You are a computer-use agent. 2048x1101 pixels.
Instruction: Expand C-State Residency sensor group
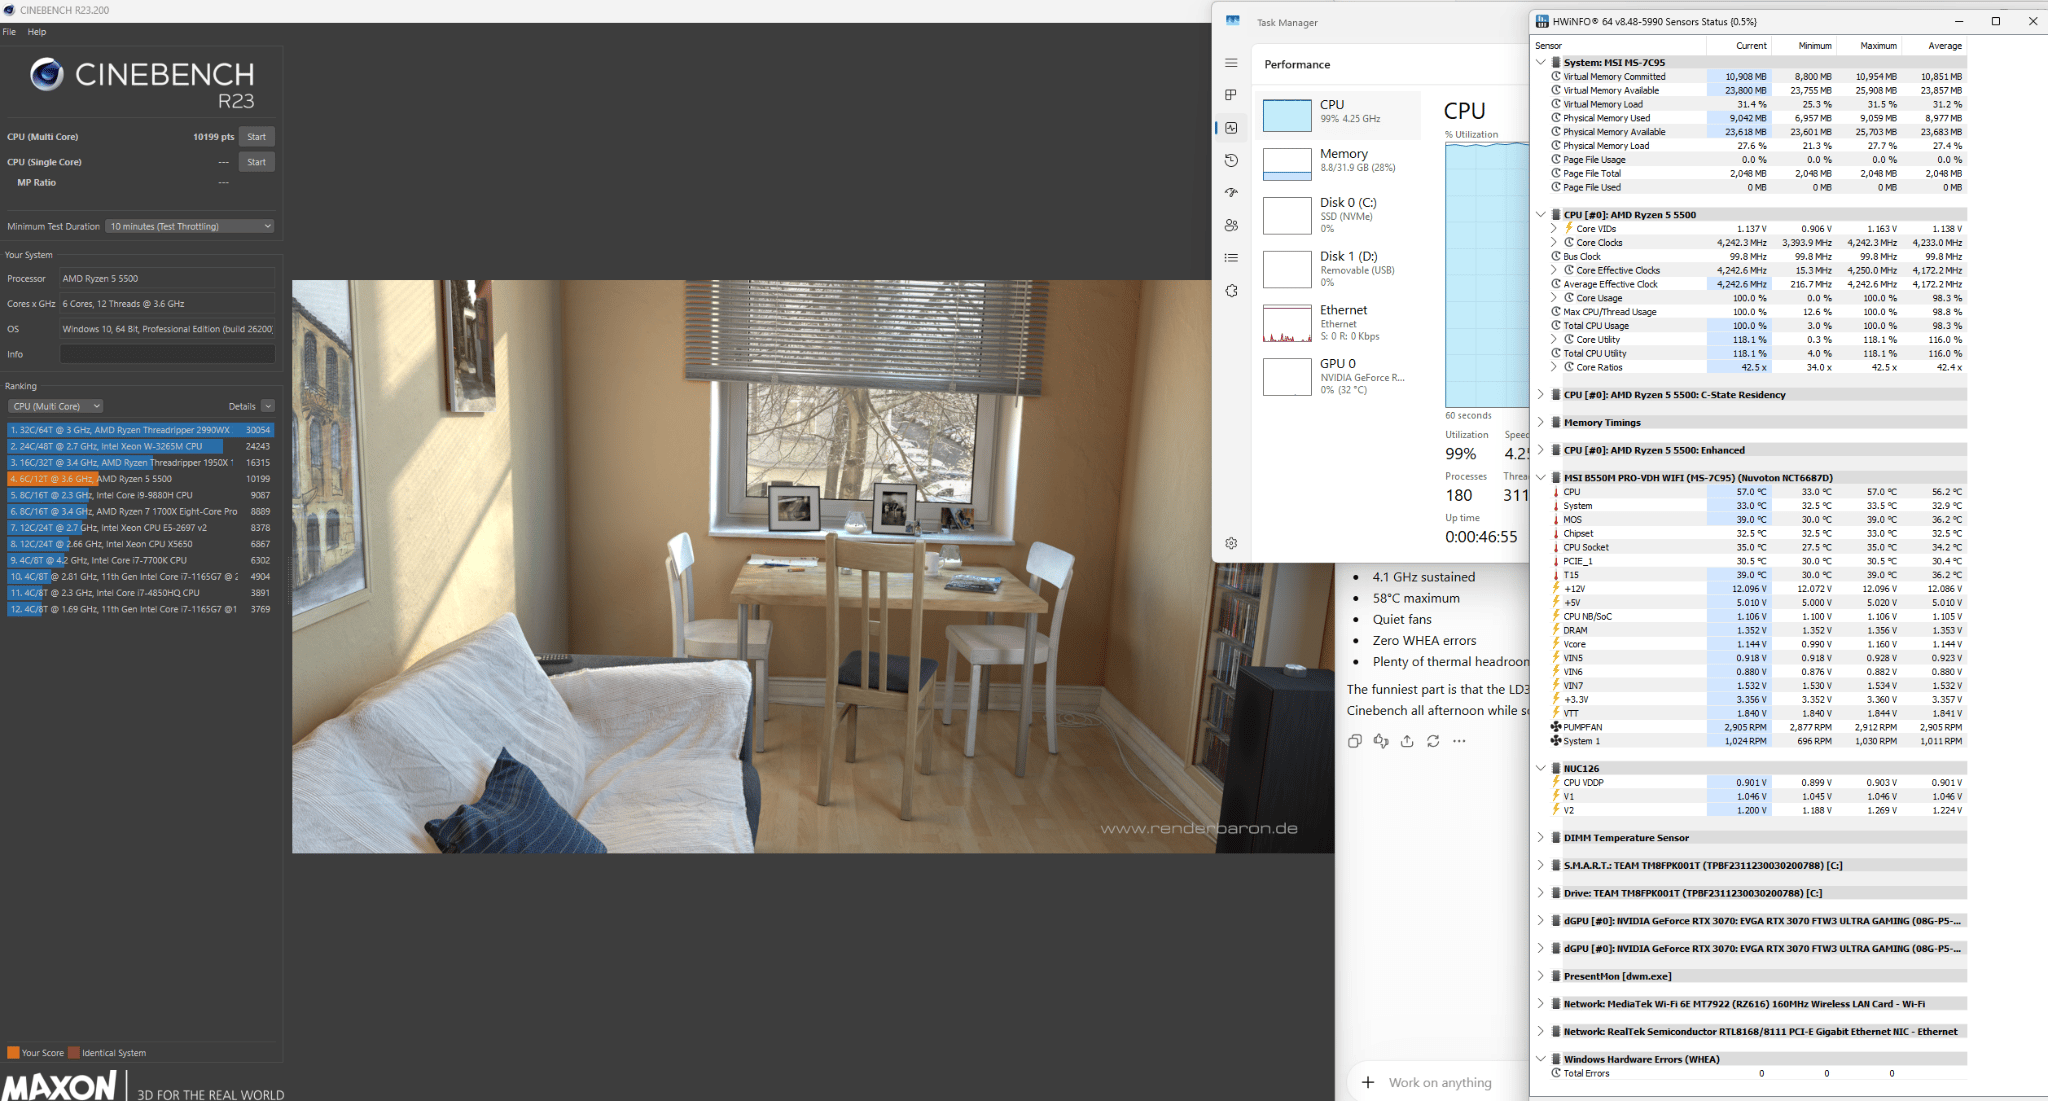(x=1541, y=394)
